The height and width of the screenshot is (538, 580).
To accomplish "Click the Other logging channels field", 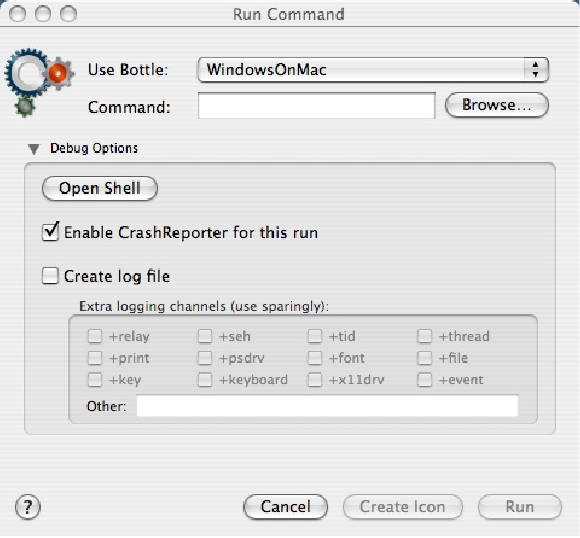I will coord(327,406).
